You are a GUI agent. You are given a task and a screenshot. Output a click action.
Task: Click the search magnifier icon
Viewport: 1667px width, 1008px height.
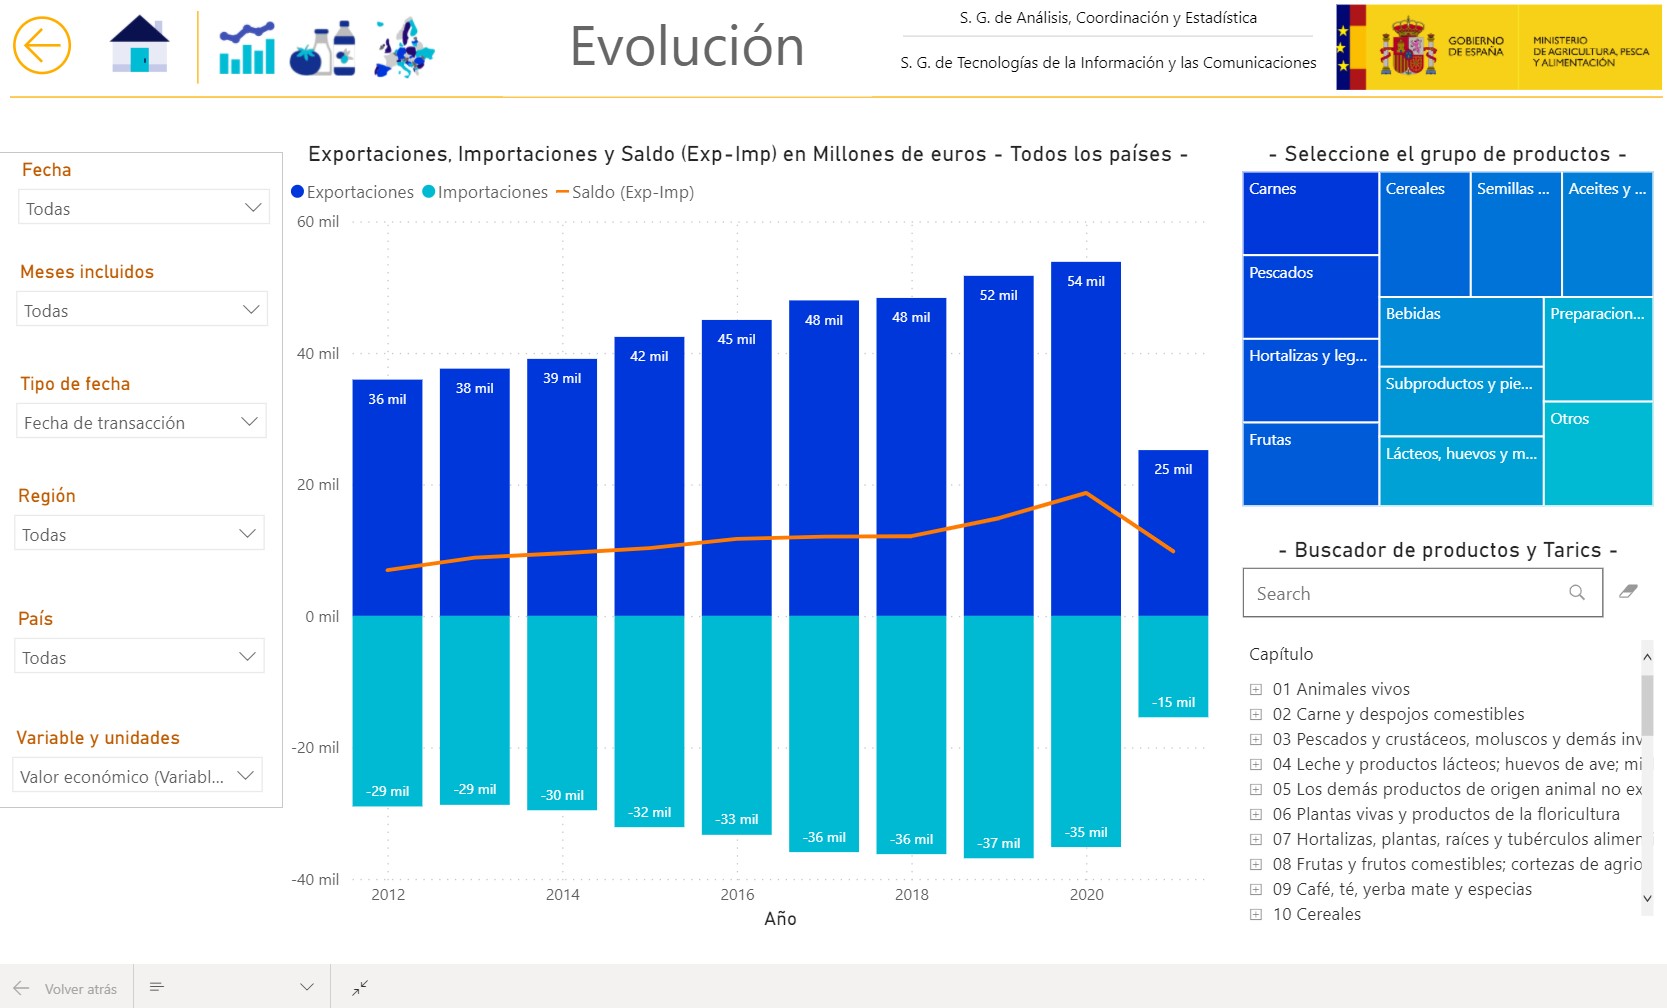coord(1577,593)
